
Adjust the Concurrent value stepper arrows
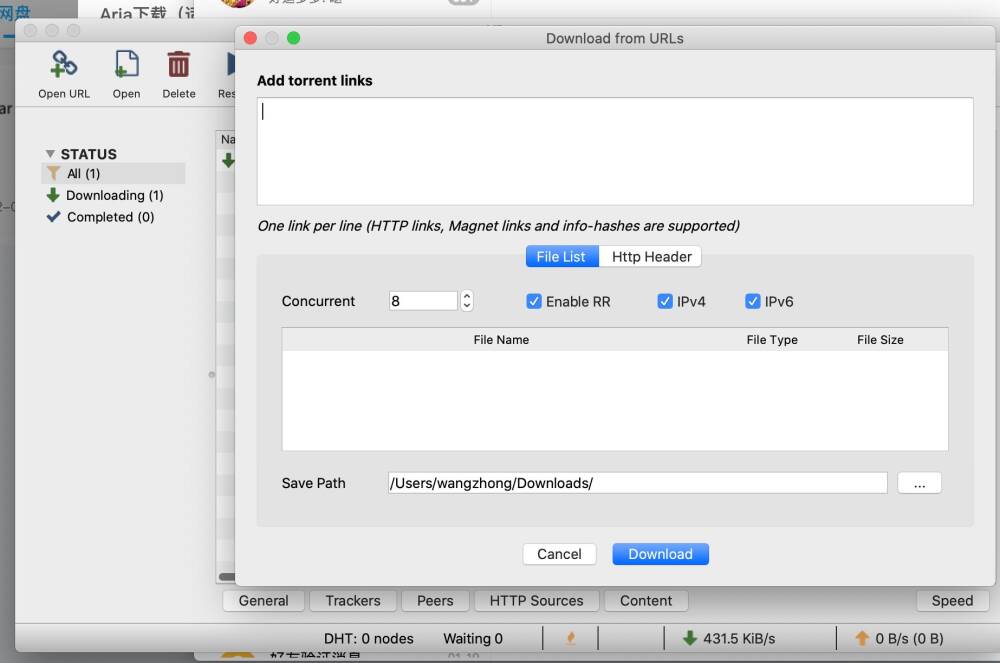click(467, 301)
